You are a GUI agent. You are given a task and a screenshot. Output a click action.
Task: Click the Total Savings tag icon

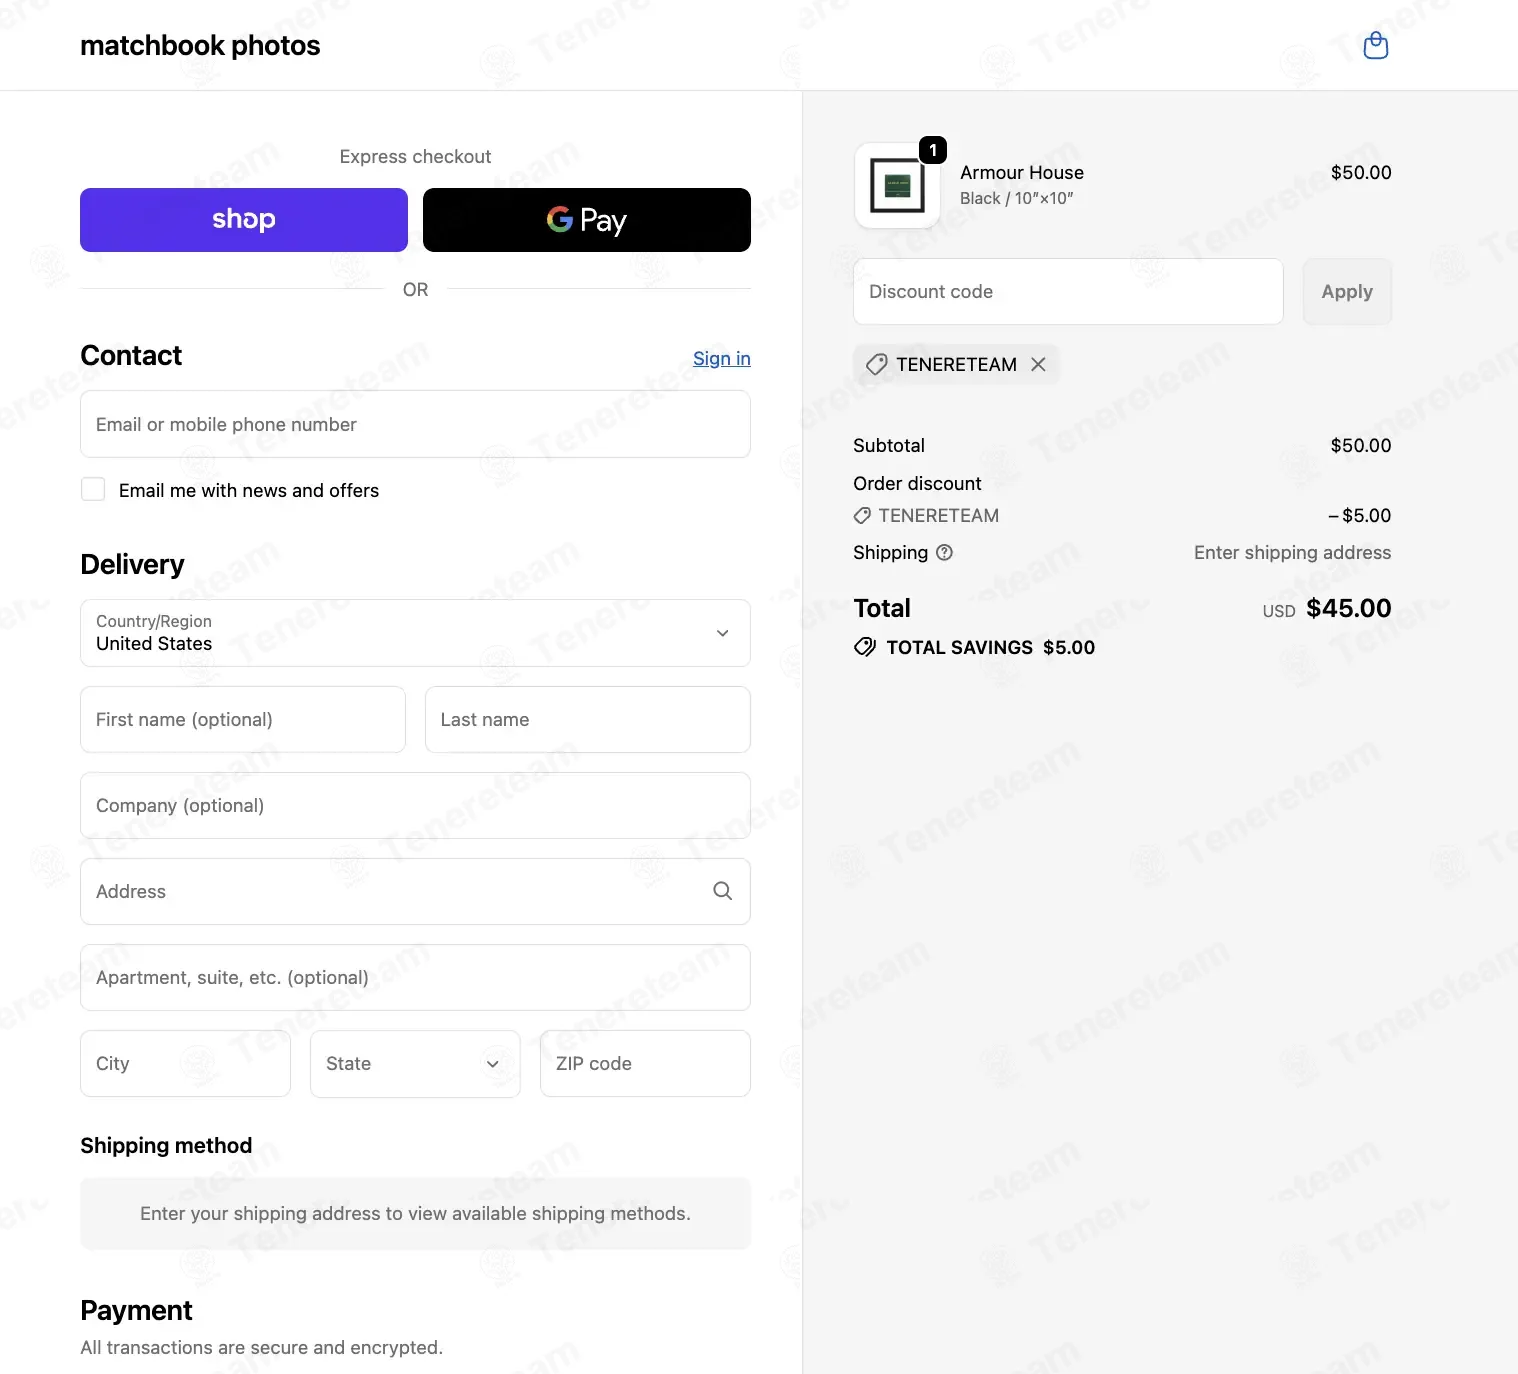(x=865, y=647)
